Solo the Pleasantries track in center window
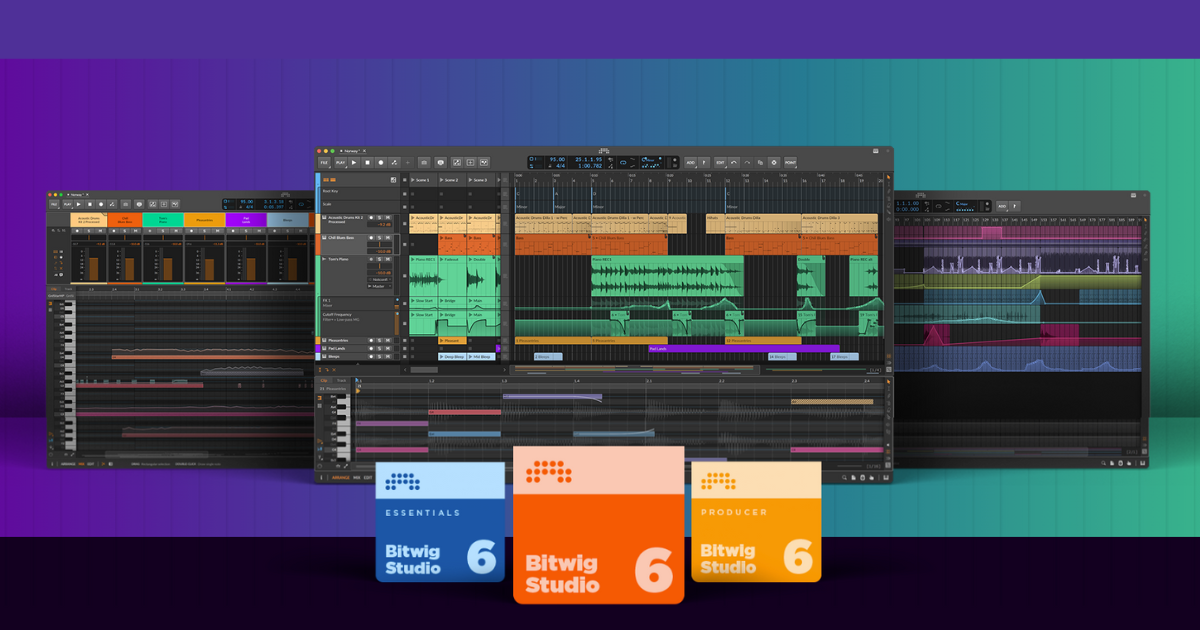Screen dimensions: 1200x630 coord(379,340)
